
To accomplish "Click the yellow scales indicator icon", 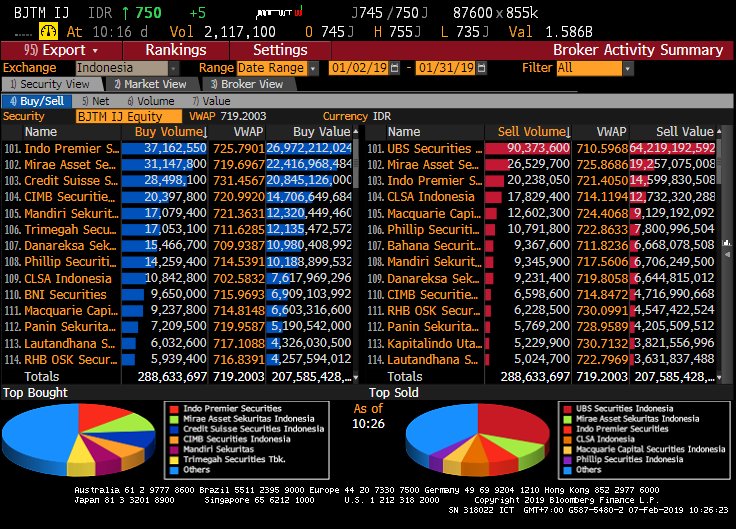I will (48, 31).
